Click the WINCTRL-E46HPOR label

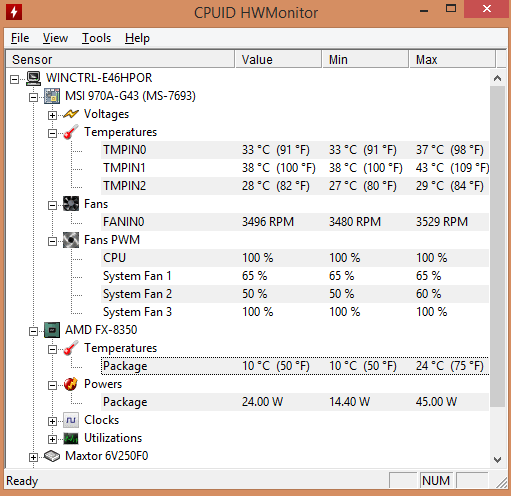(99, 78)
